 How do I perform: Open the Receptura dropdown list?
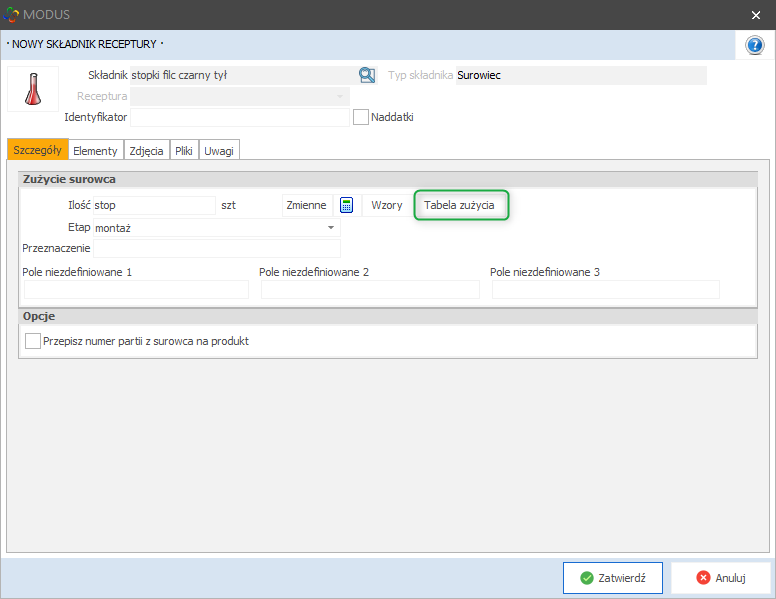click(x=341, y=97)
